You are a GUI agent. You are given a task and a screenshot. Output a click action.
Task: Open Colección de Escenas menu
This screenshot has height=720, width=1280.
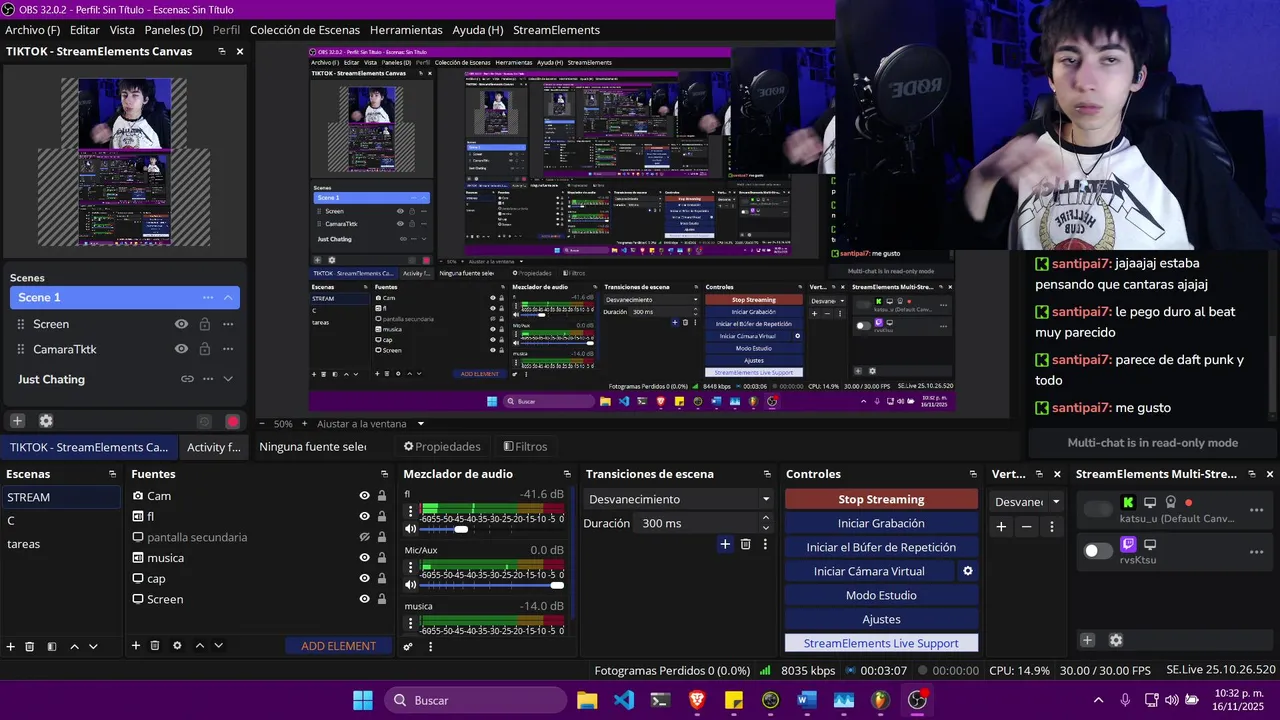(305, 30)
